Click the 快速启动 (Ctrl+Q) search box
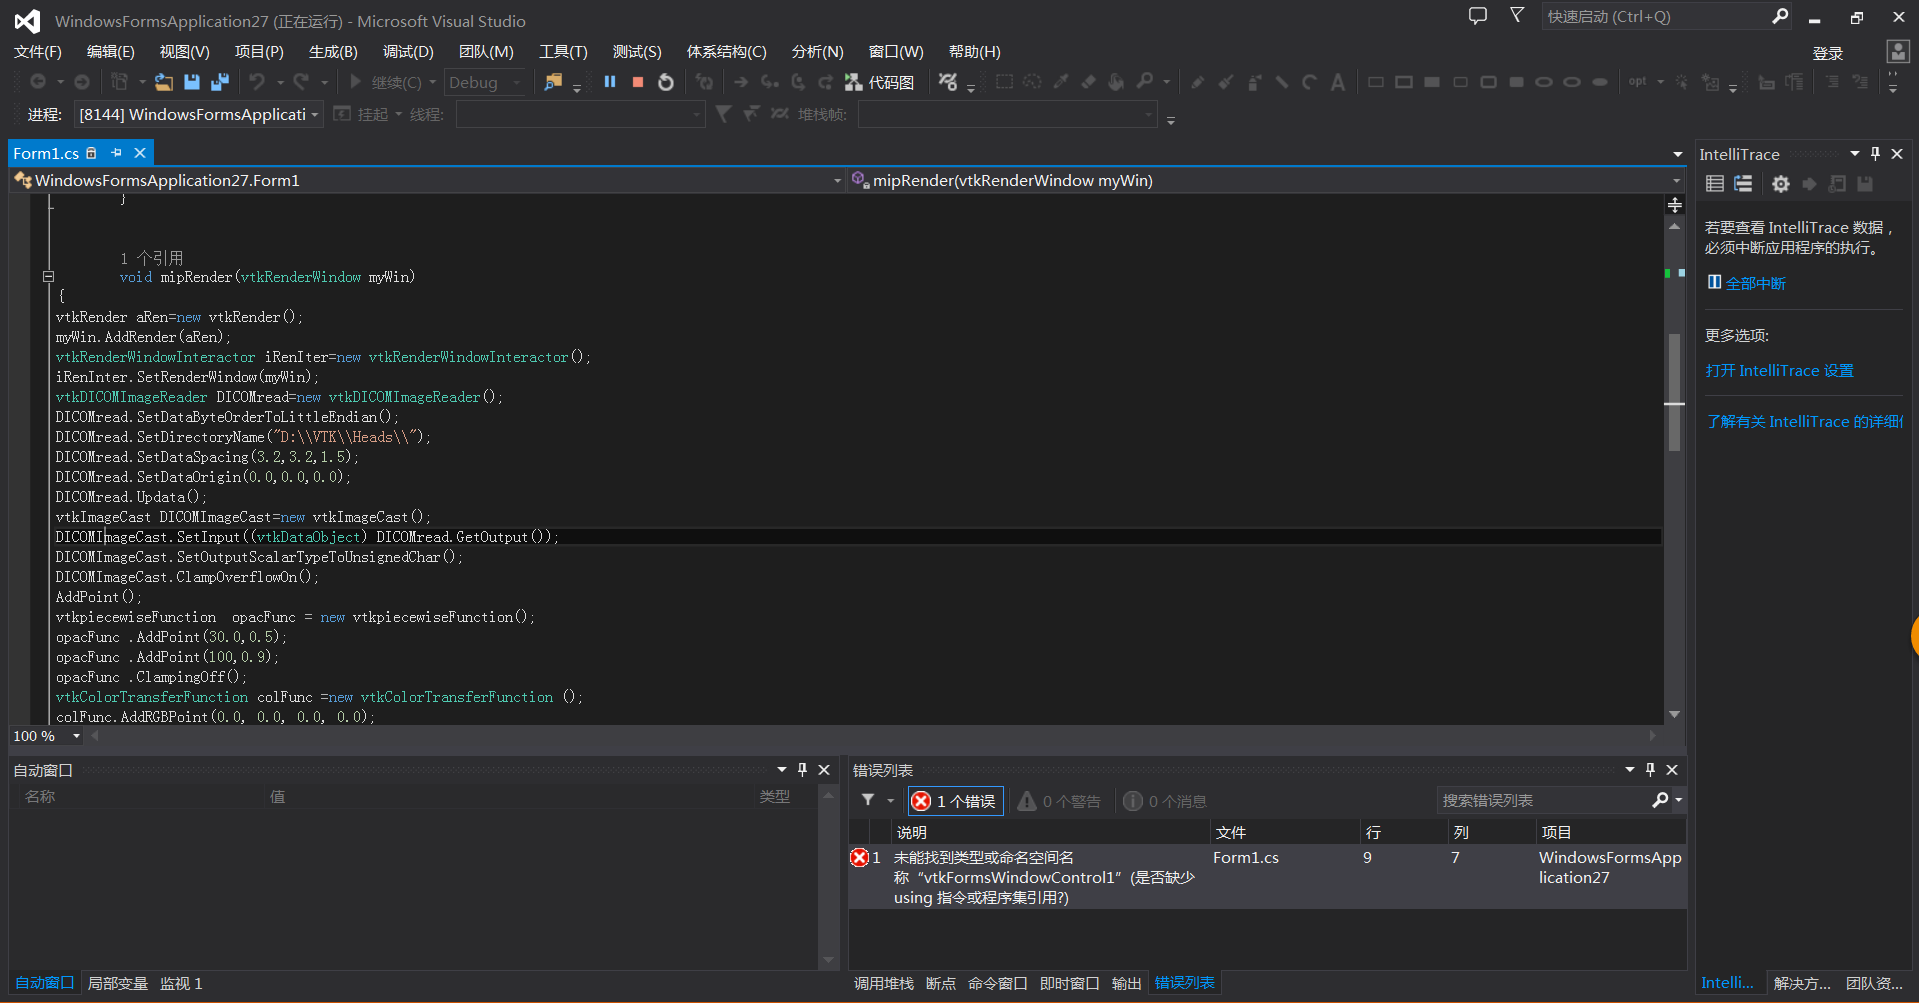Screen dimensions: 1919x1003 (1655, 16)
